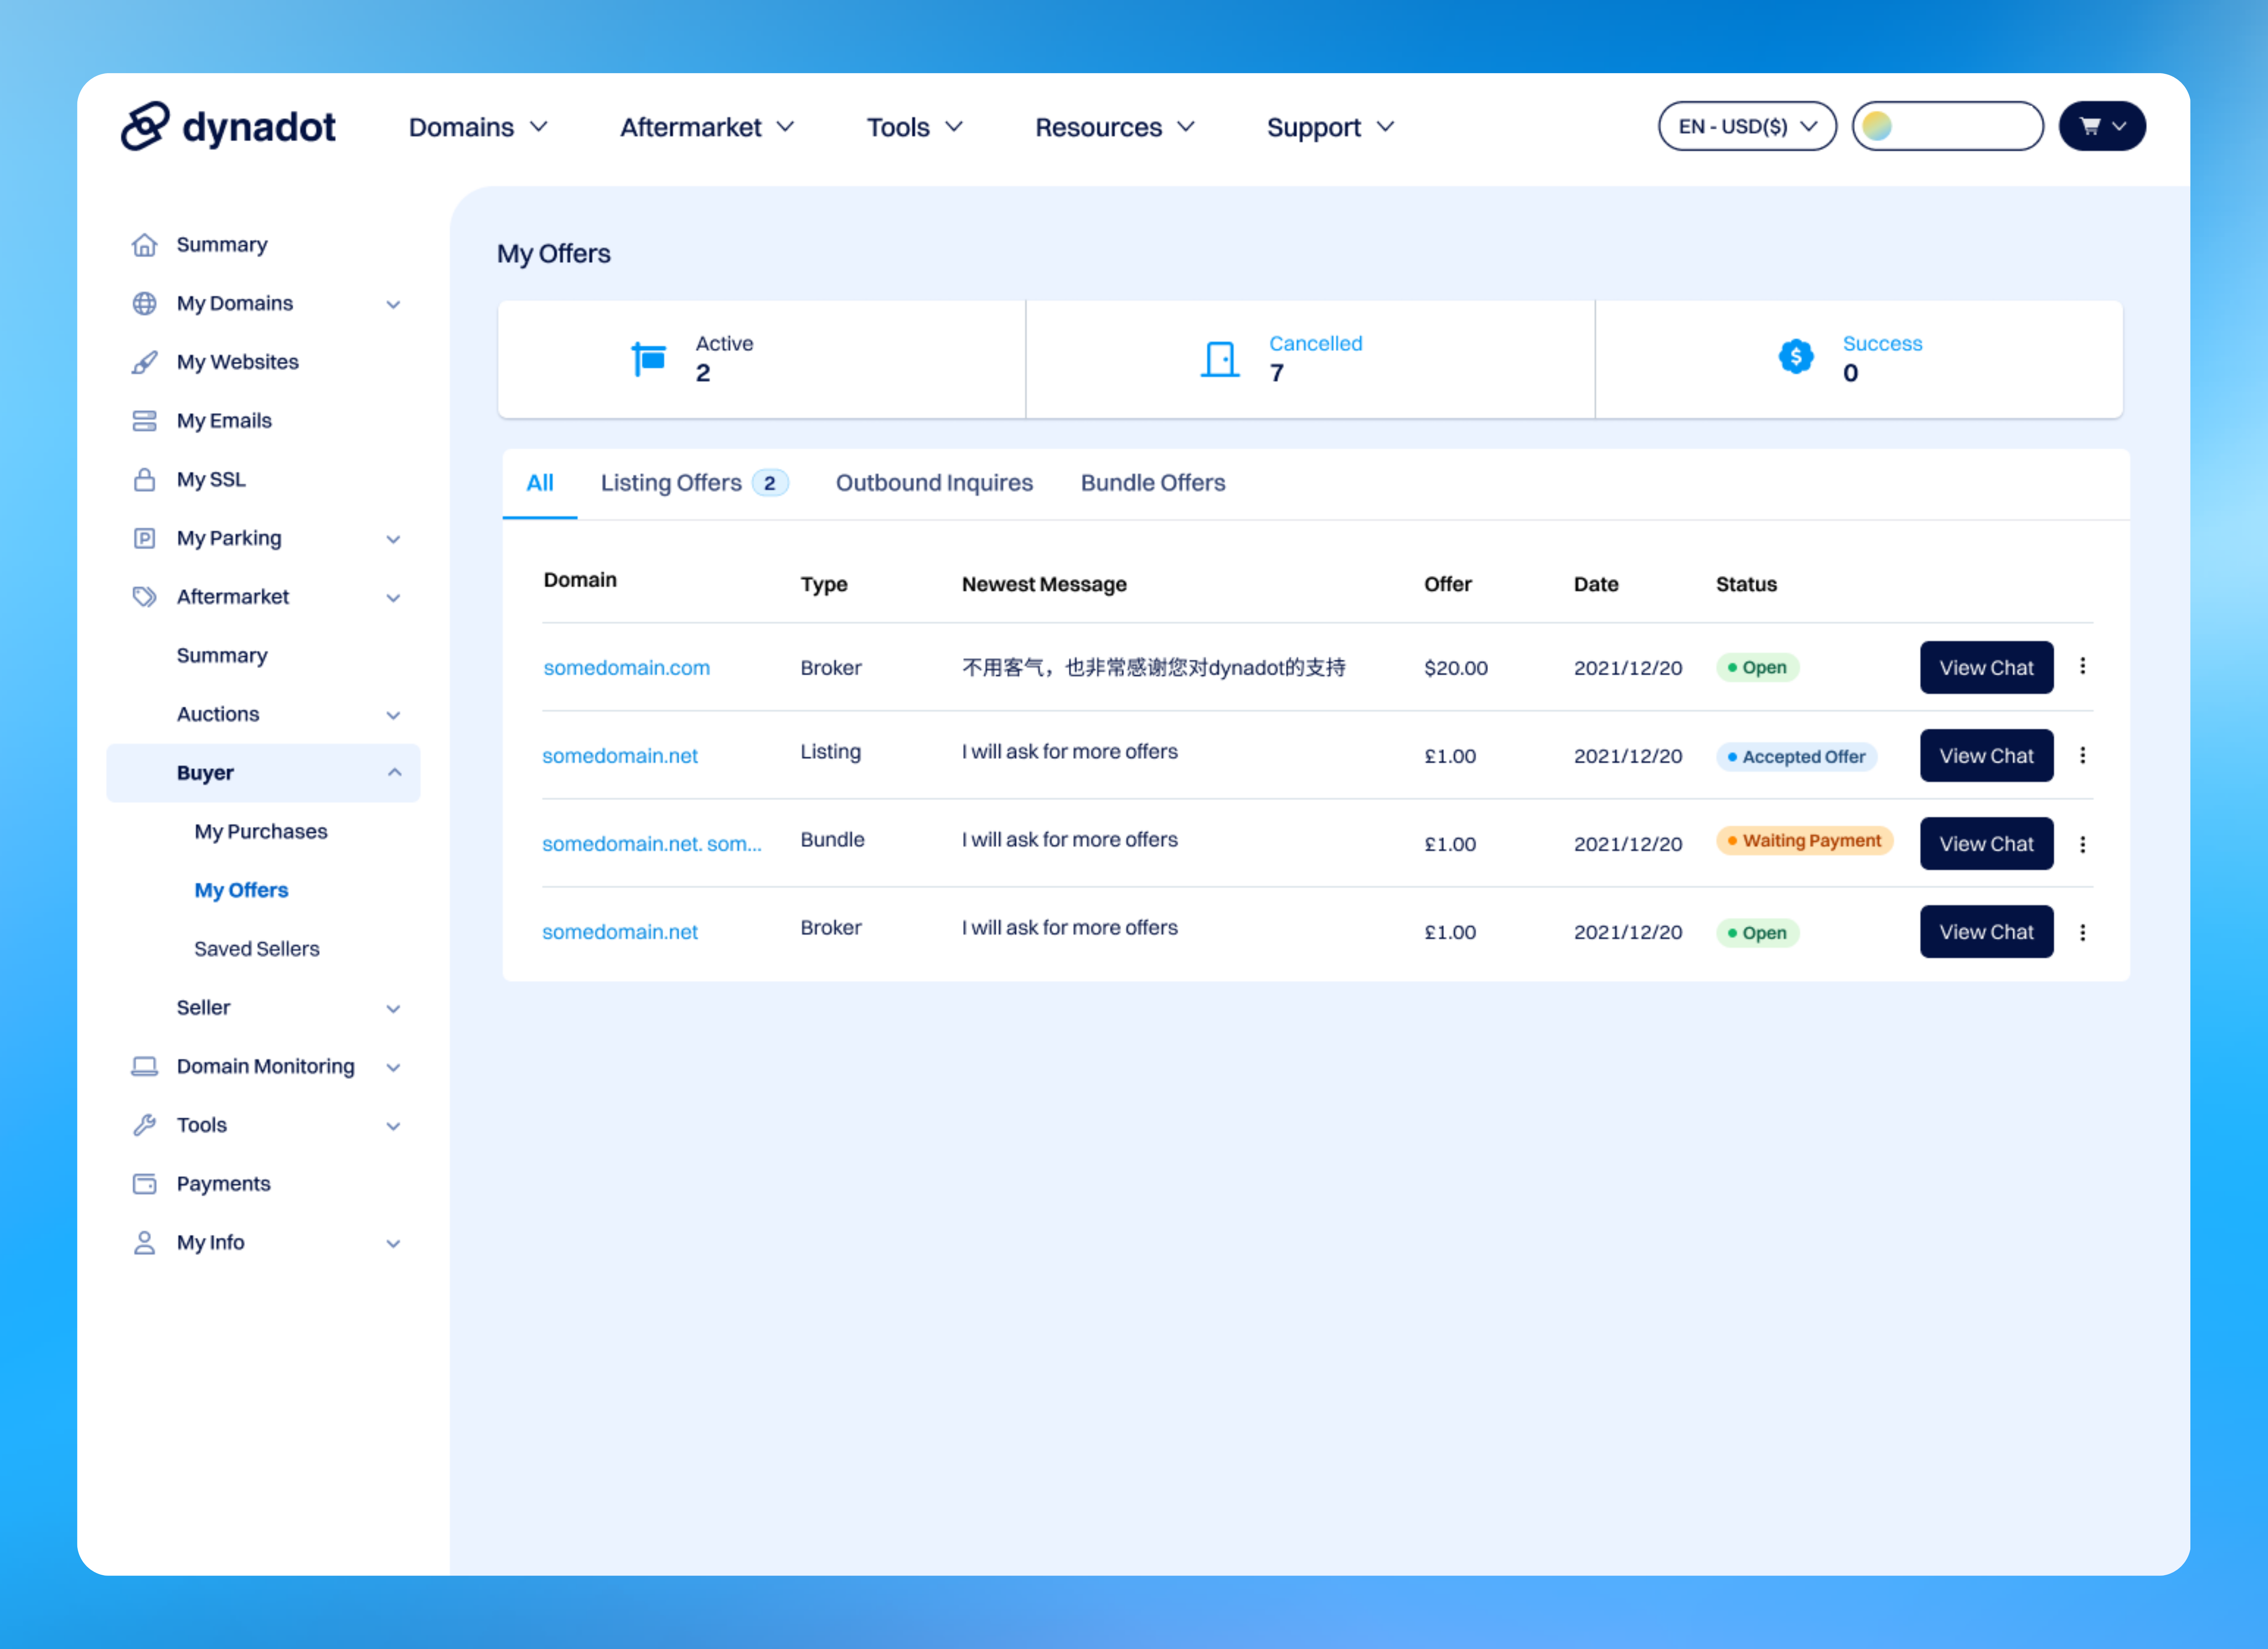This screenshot has width=2268, height=1649.
Task: Expand My Parking chevron in sidebar
Action: point(393,540)
